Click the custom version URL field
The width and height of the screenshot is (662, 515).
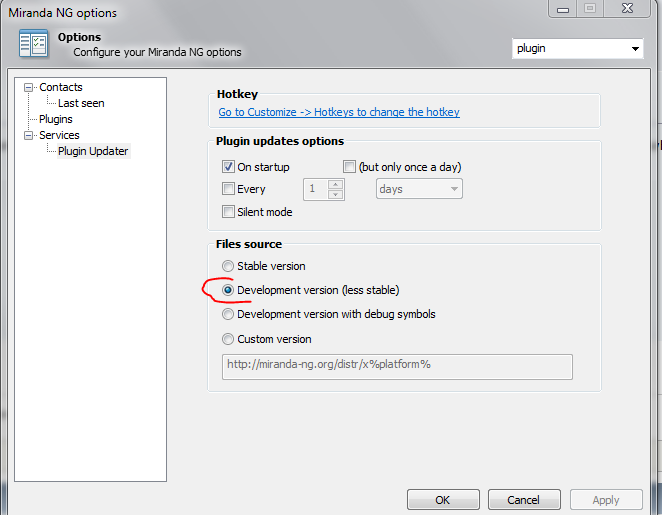[x=397, y=367]
